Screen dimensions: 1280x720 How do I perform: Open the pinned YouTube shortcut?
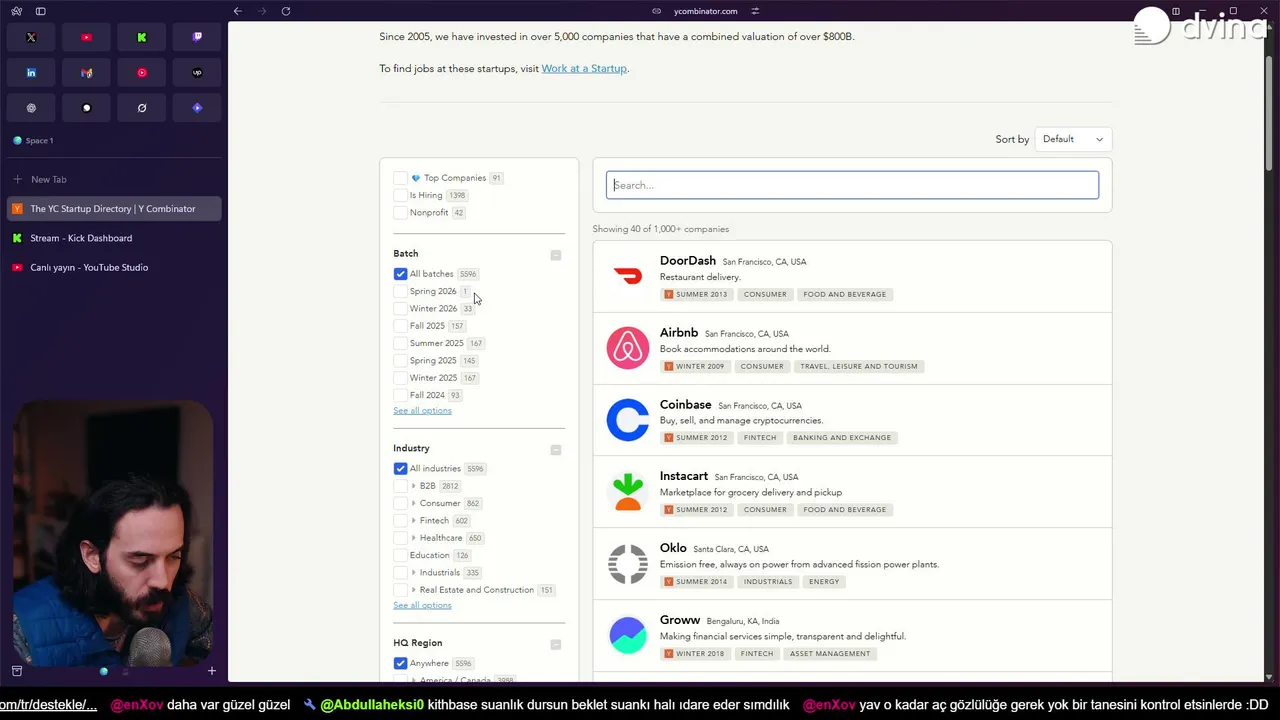[x=86, y=37]
